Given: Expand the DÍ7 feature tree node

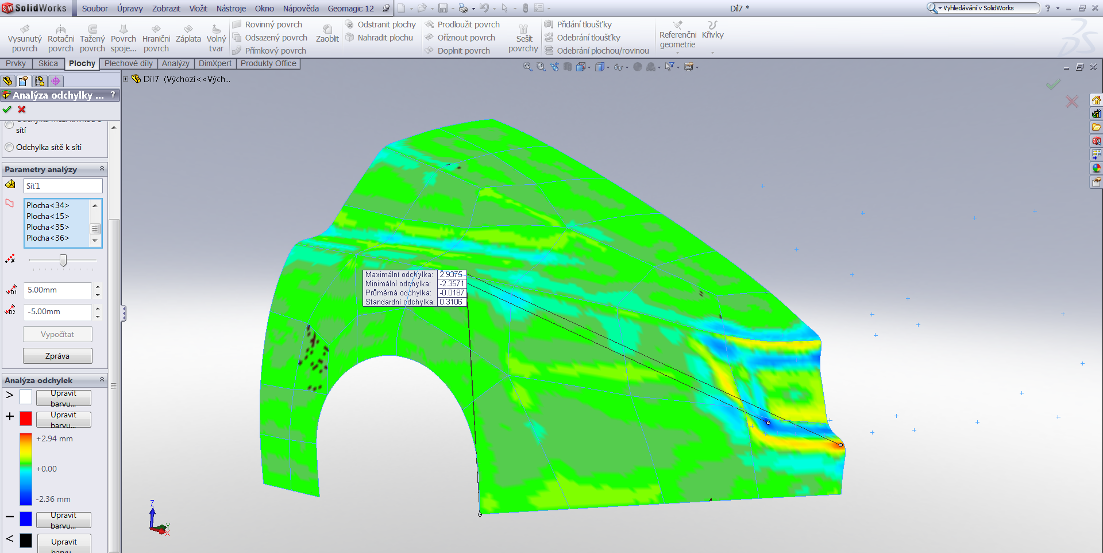Looking at the screenshot, I should click(x=127, y=78).
